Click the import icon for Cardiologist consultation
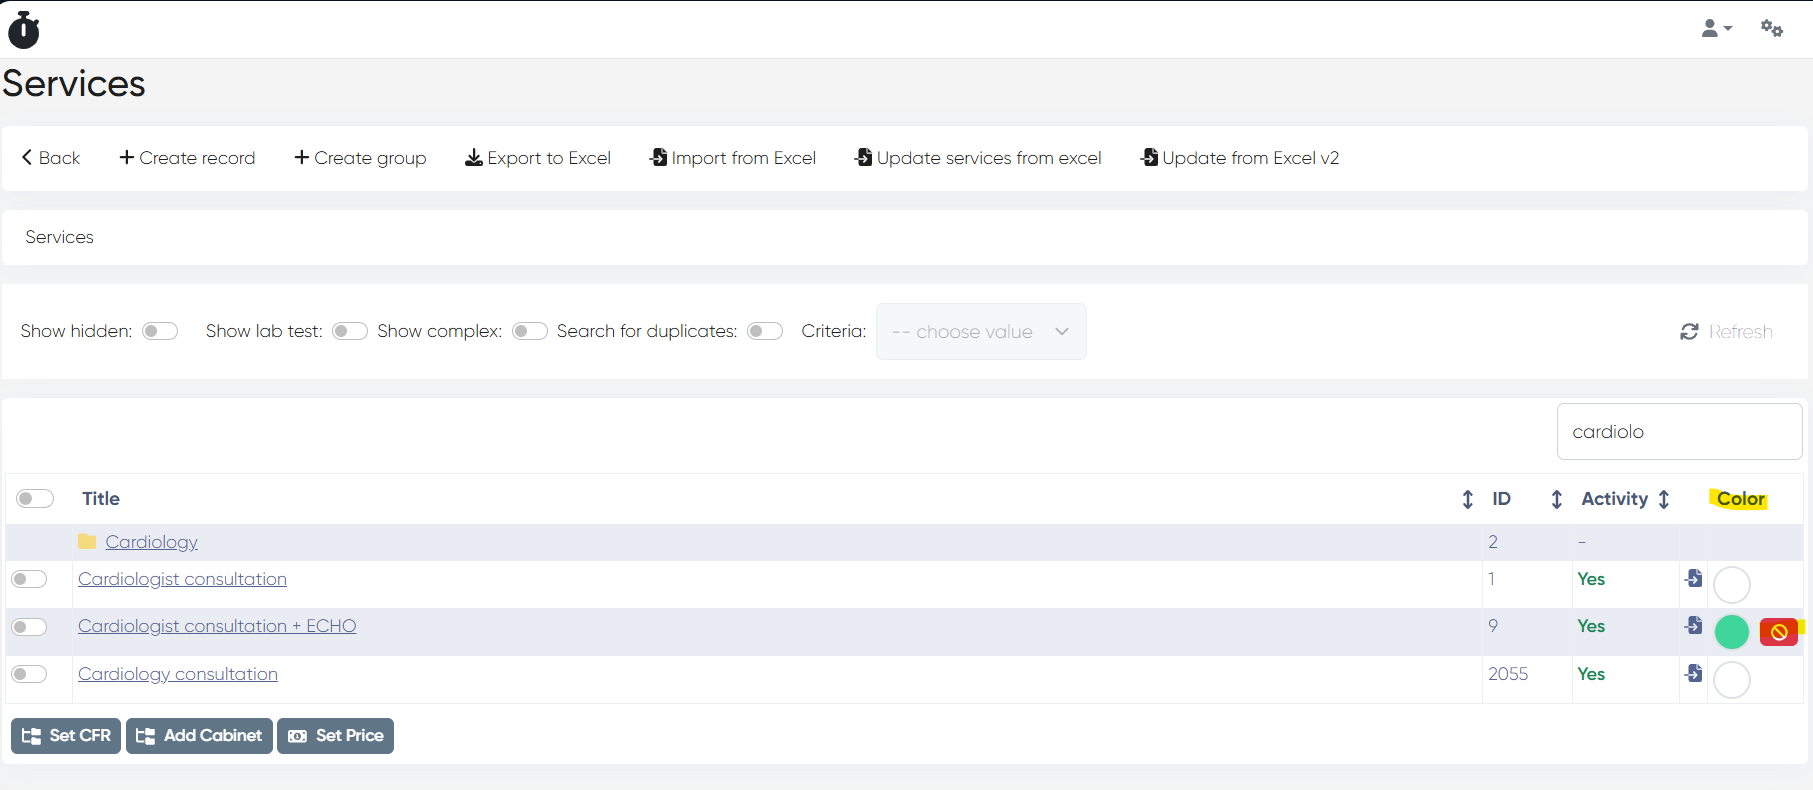Image resolution: width=1813 pixels, height=790 pixels. (1693, 578)
